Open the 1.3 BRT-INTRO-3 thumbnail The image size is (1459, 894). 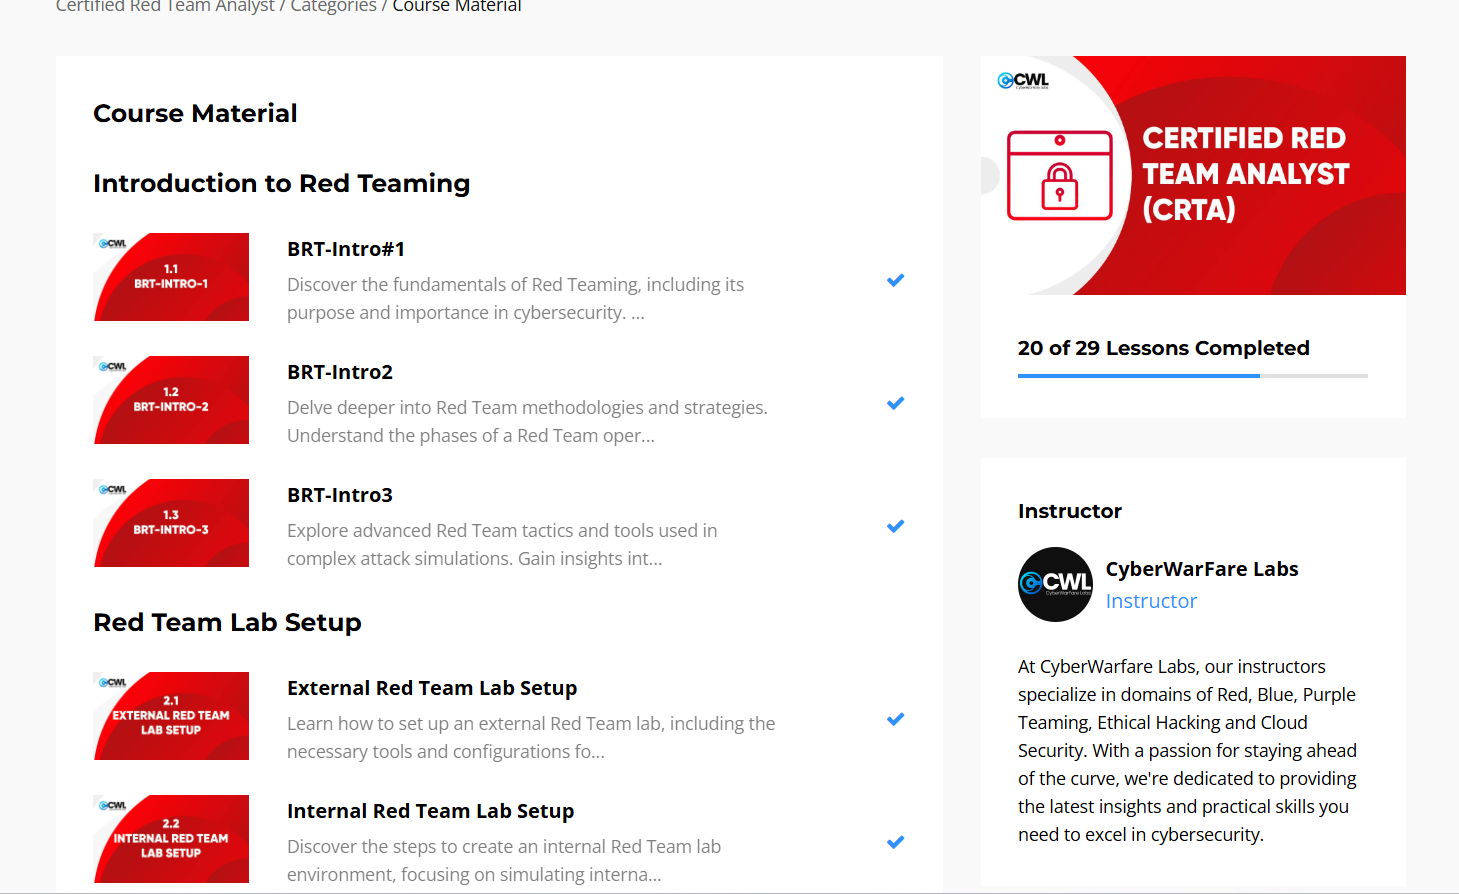coord(171,523)
